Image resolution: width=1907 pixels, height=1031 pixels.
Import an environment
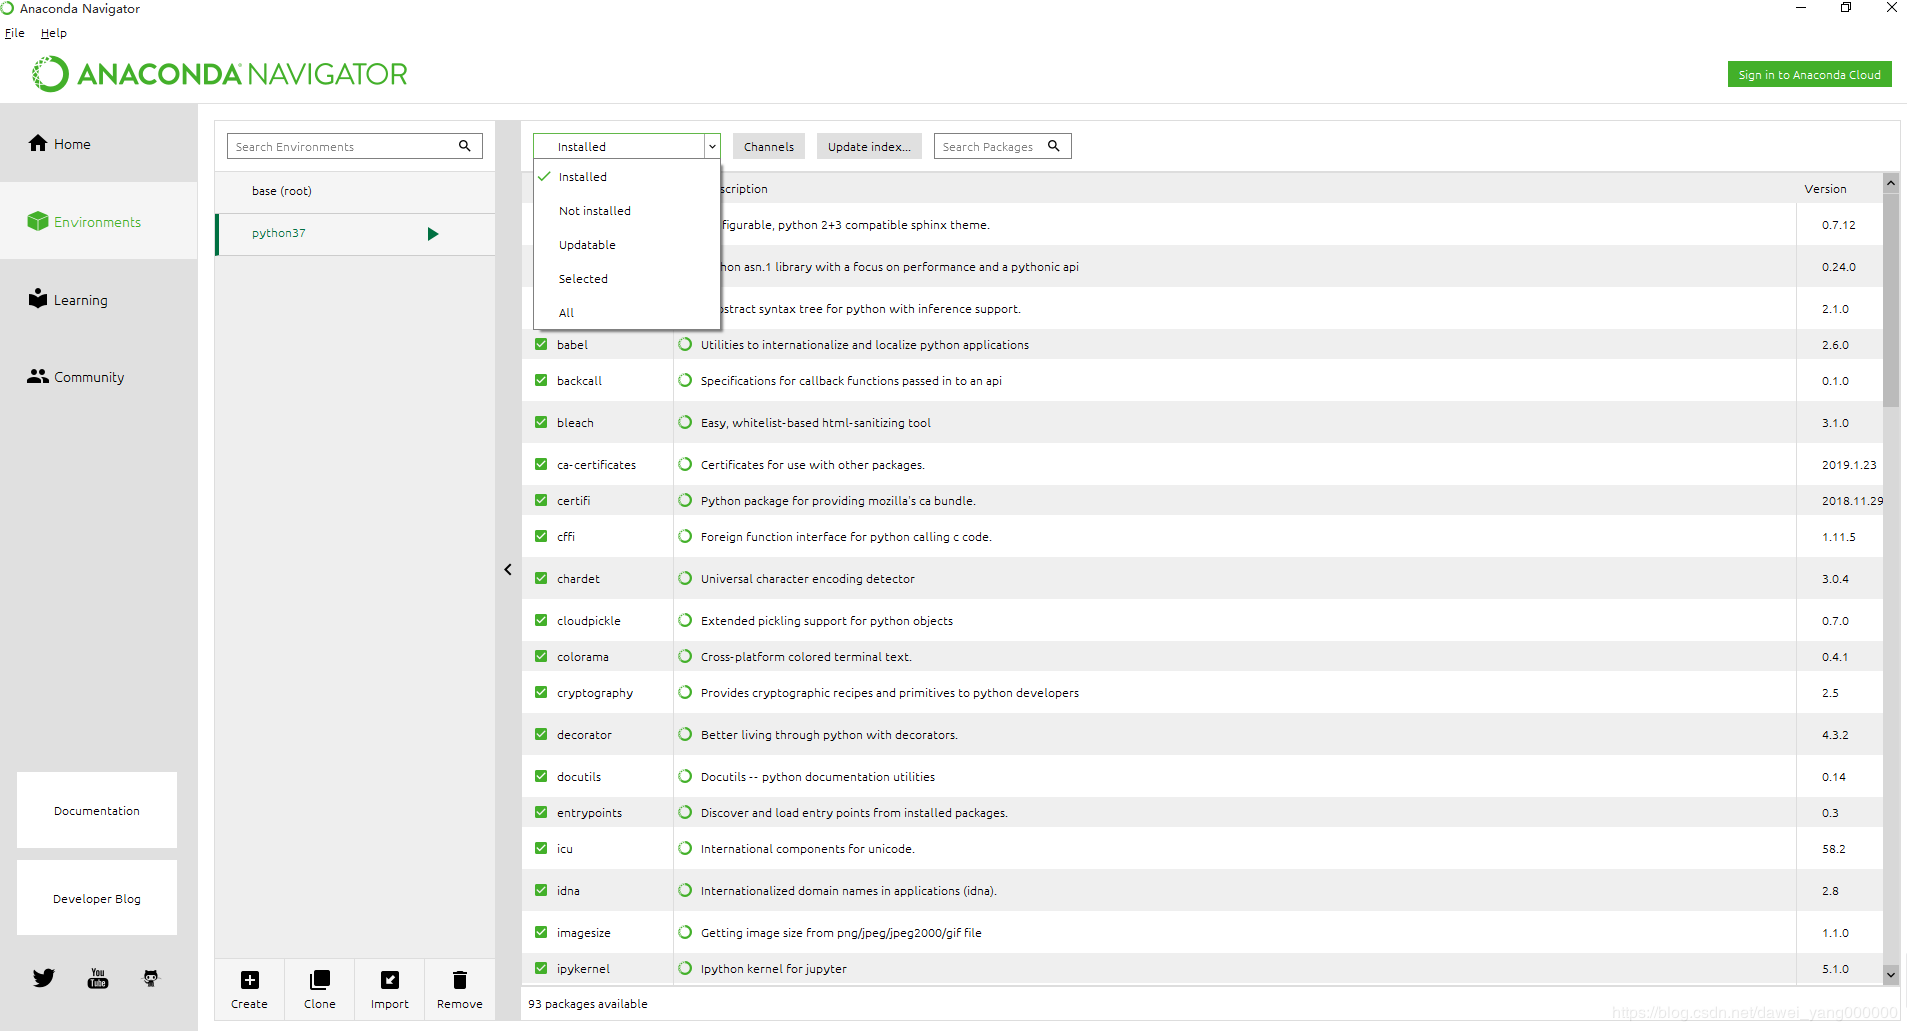tap(390, 989)
